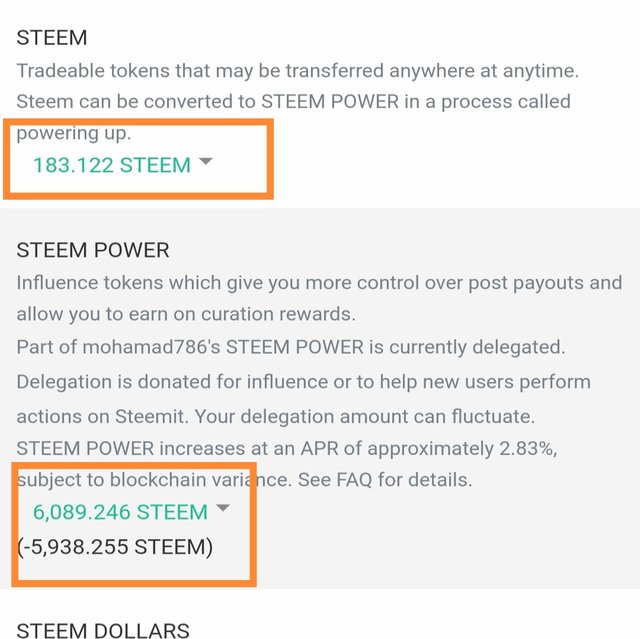Click the arrow beside 6,089.246 STEEM
Image resolution: width=640 pixels, height=639 pixels.
point(223,509)
